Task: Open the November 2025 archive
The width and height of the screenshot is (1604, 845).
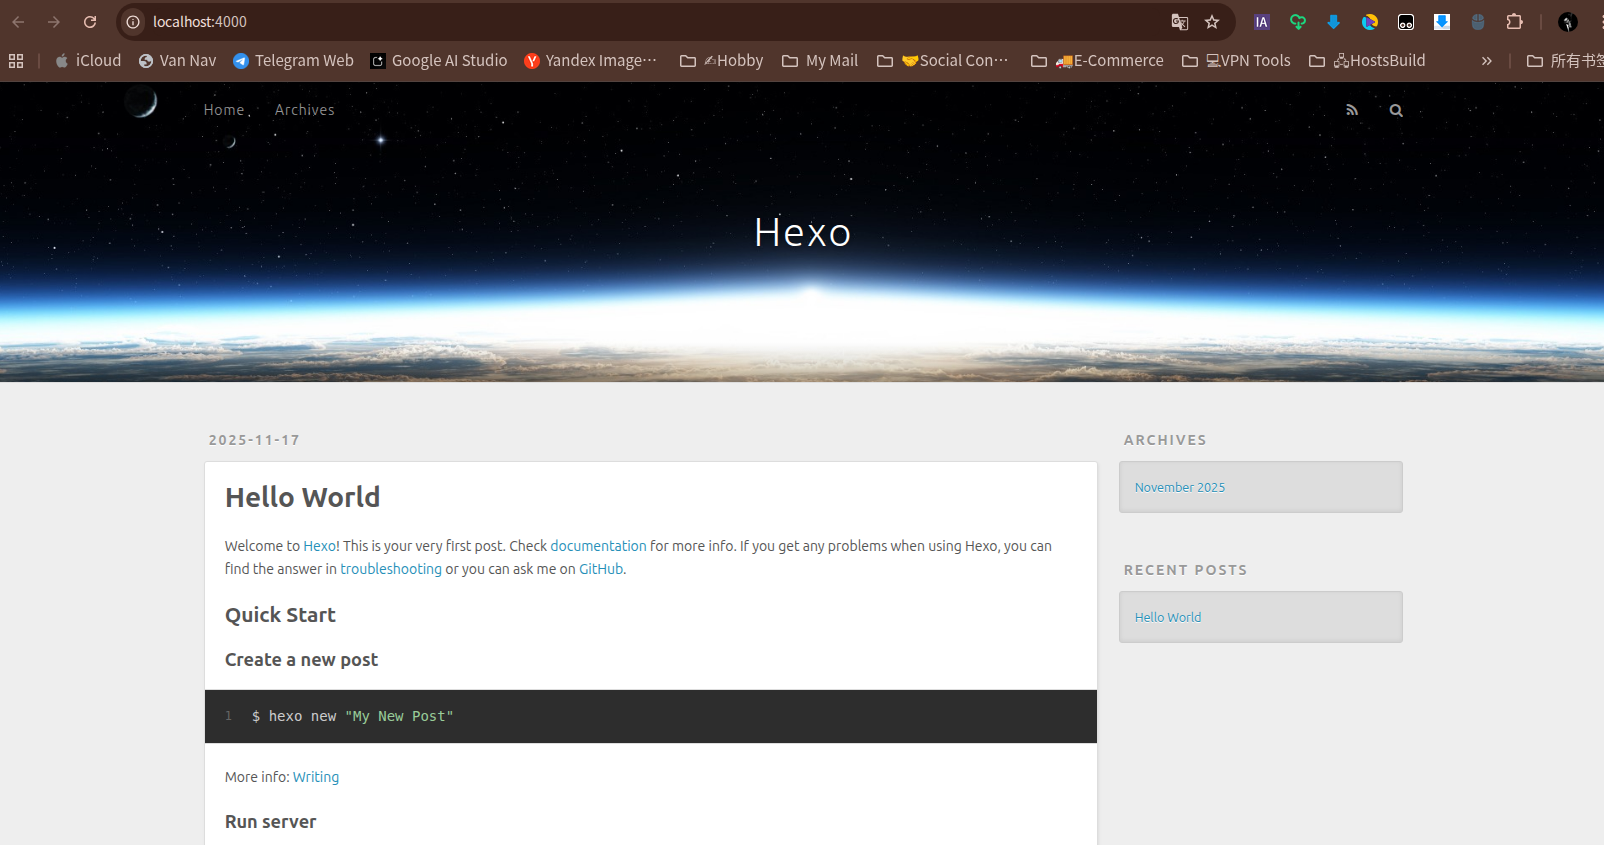Action: click(1180, 487)
